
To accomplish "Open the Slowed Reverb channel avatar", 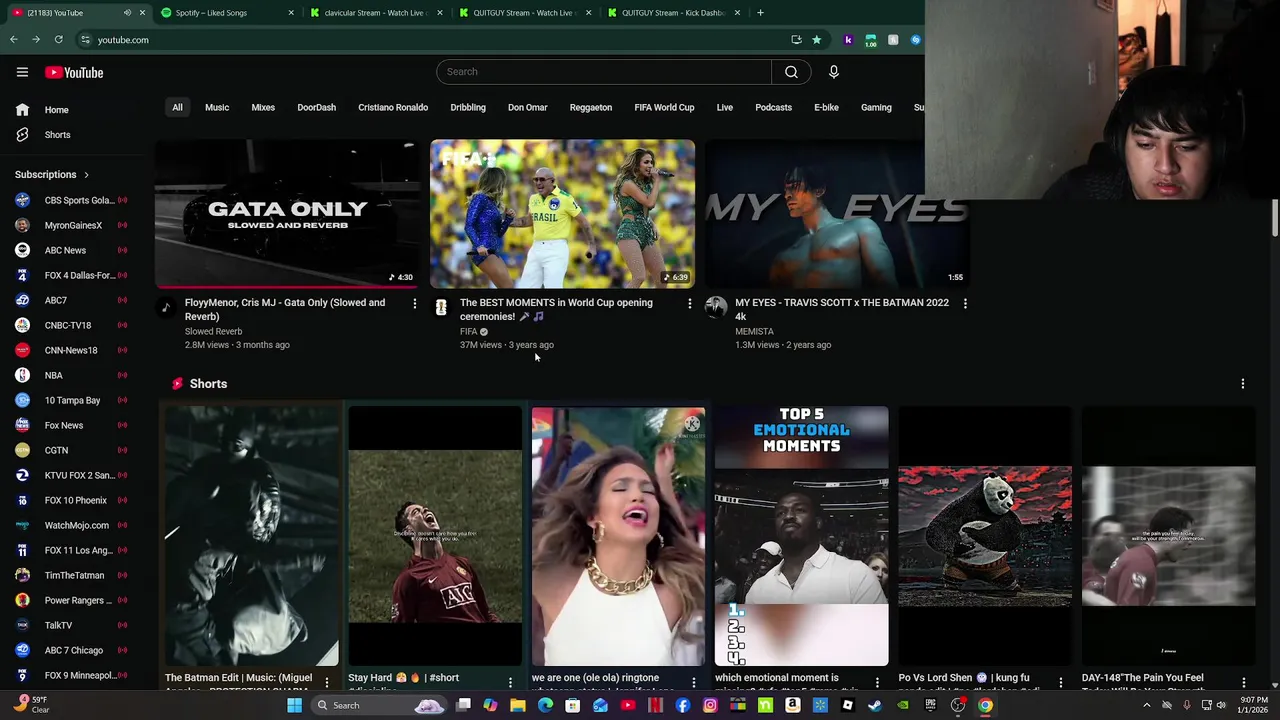I will [166, 307].
